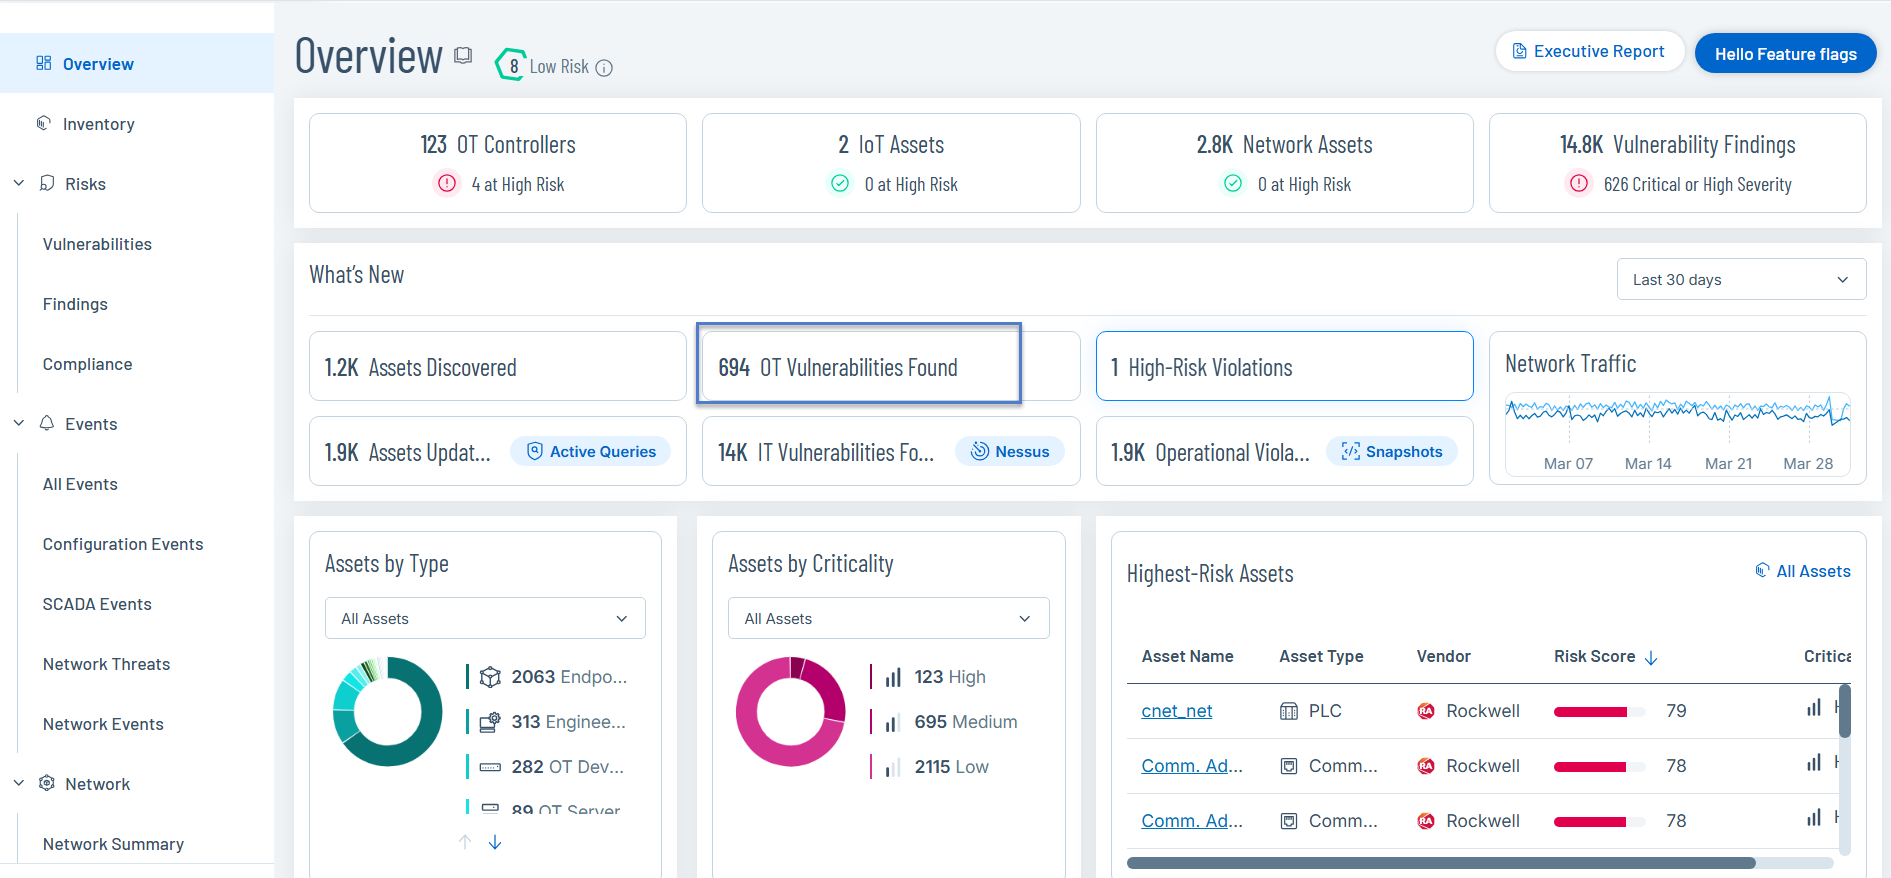
Task: Sort by Risk Score column arrow
Action: (x=1651, y=658)
